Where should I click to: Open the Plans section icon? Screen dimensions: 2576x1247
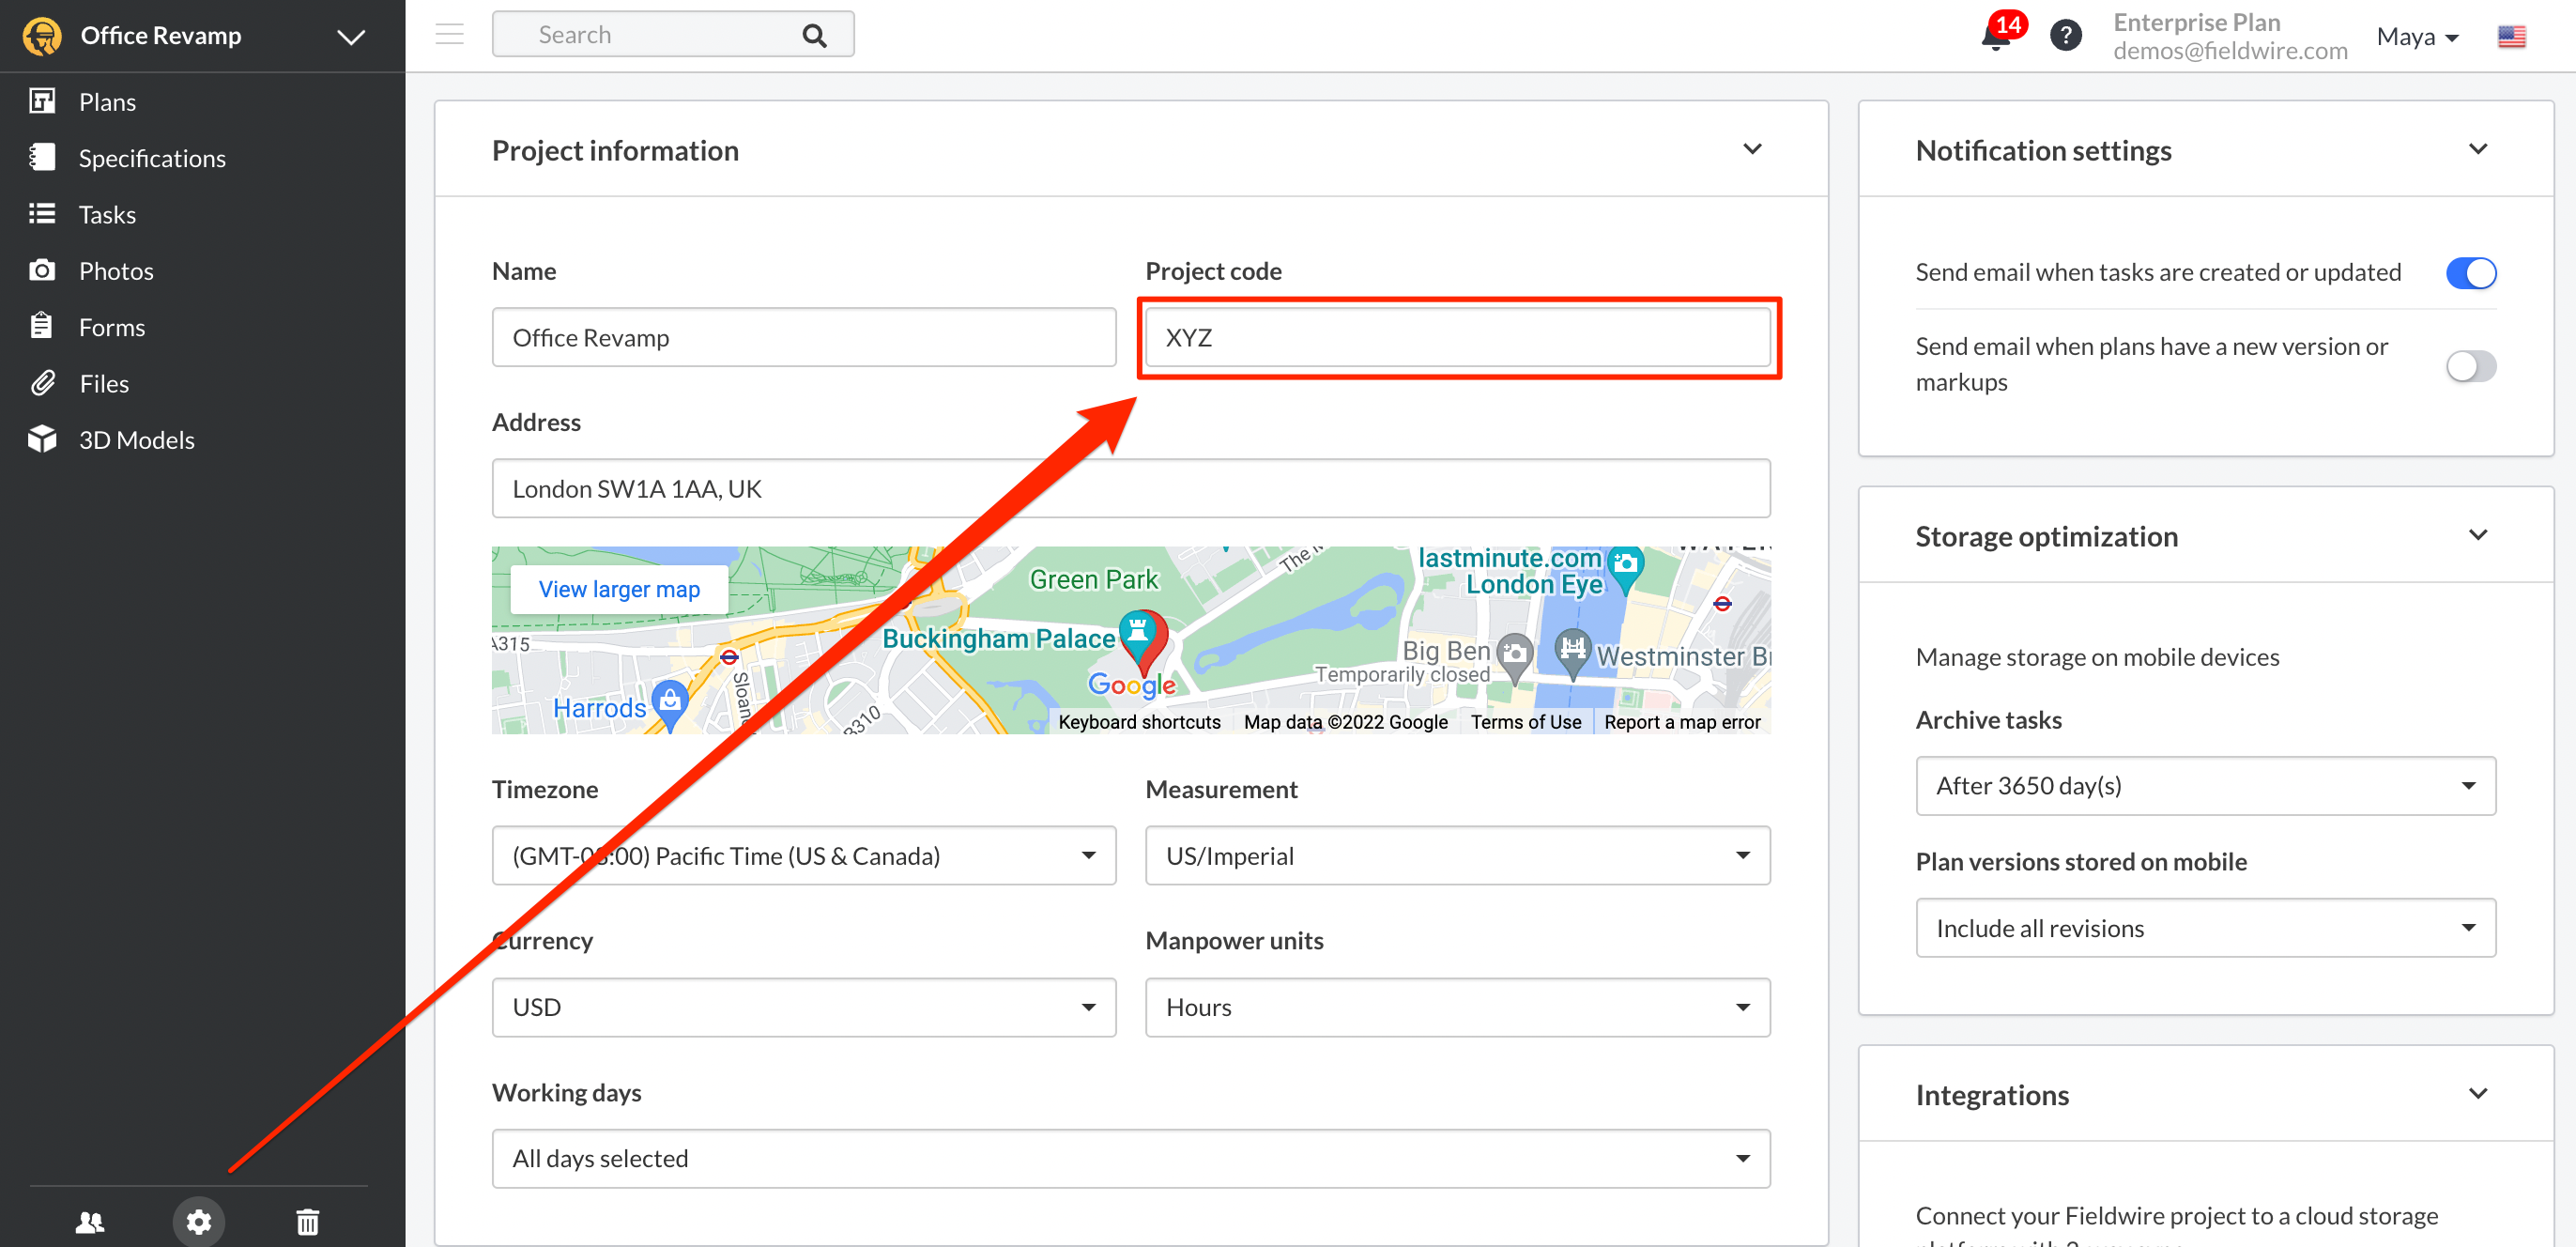[x=42, y=101]
